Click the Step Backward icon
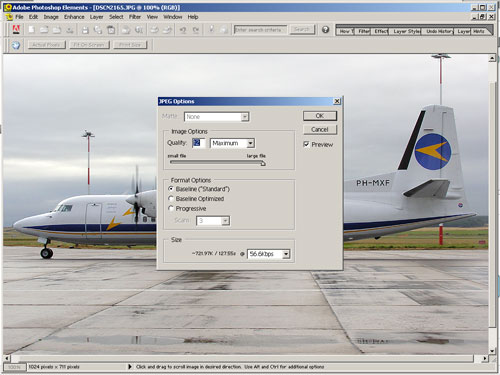The image size is (500, 375). coord(183,30)
